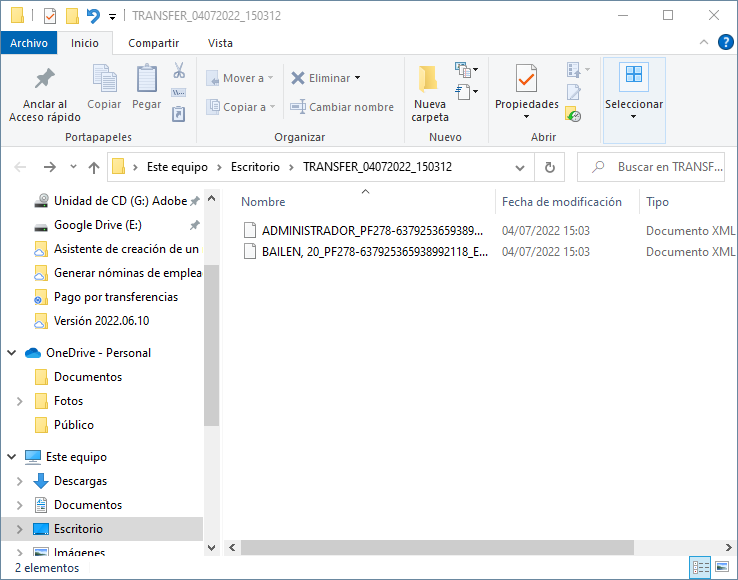Click the Modificar edit icon in Abrir group
The width and height of the screenshot is (738, 580).
tap(574, 92)
